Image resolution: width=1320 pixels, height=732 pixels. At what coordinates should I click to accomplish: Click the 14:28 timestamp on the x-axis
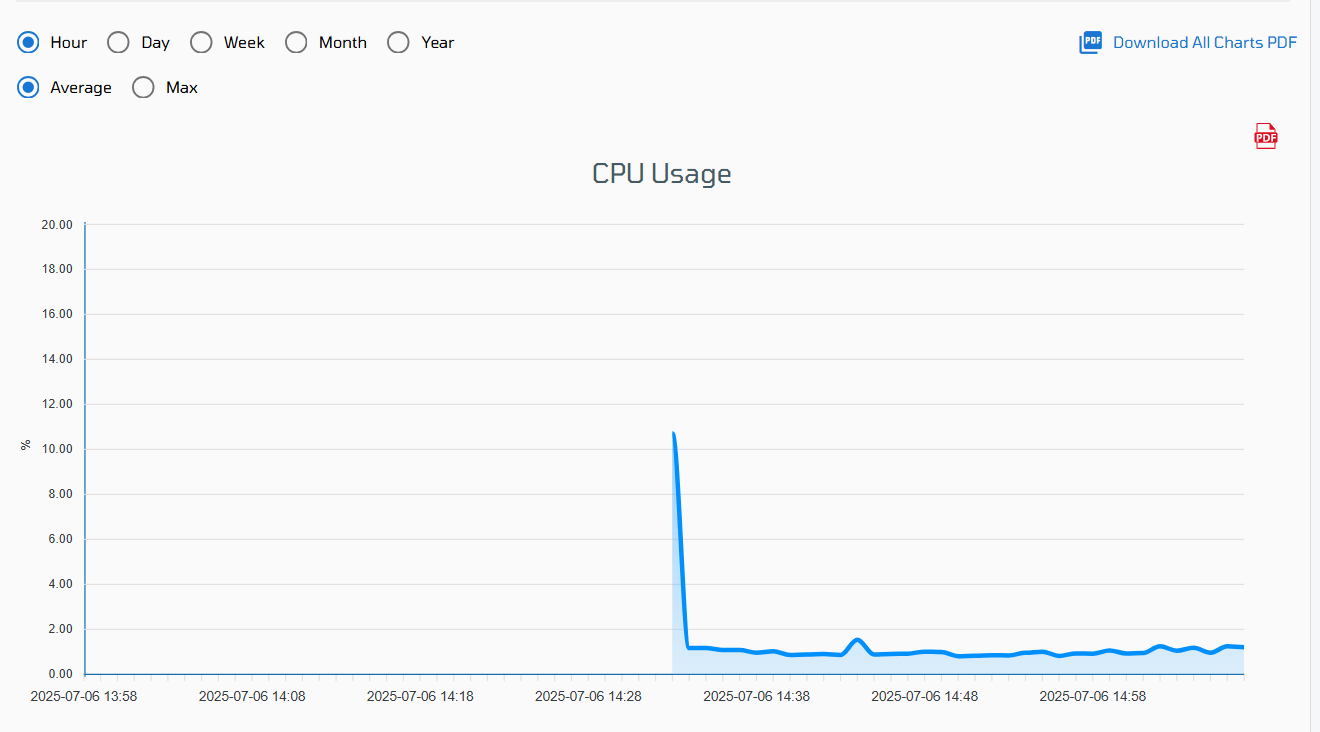pyautogui.click(x=588, y=696)
